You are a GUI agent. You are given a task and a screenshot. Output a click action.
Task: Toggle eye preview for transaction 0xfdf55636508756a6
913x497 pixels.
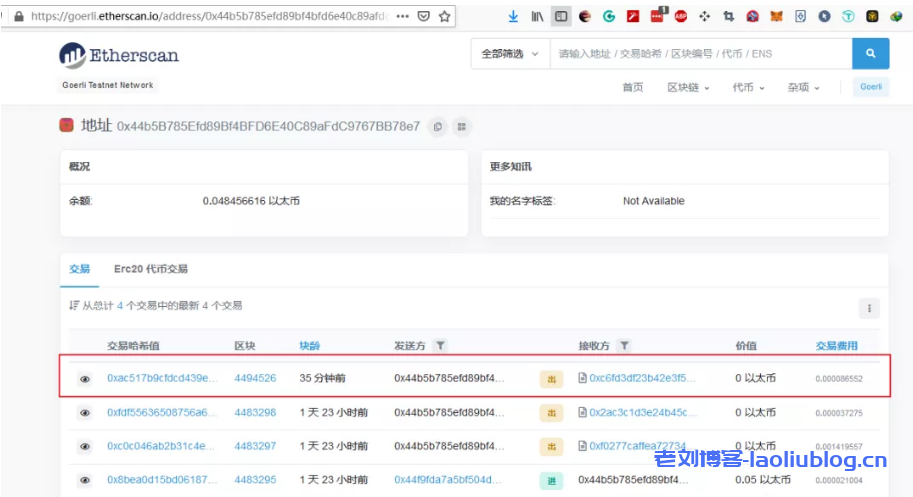click(85, 412)
